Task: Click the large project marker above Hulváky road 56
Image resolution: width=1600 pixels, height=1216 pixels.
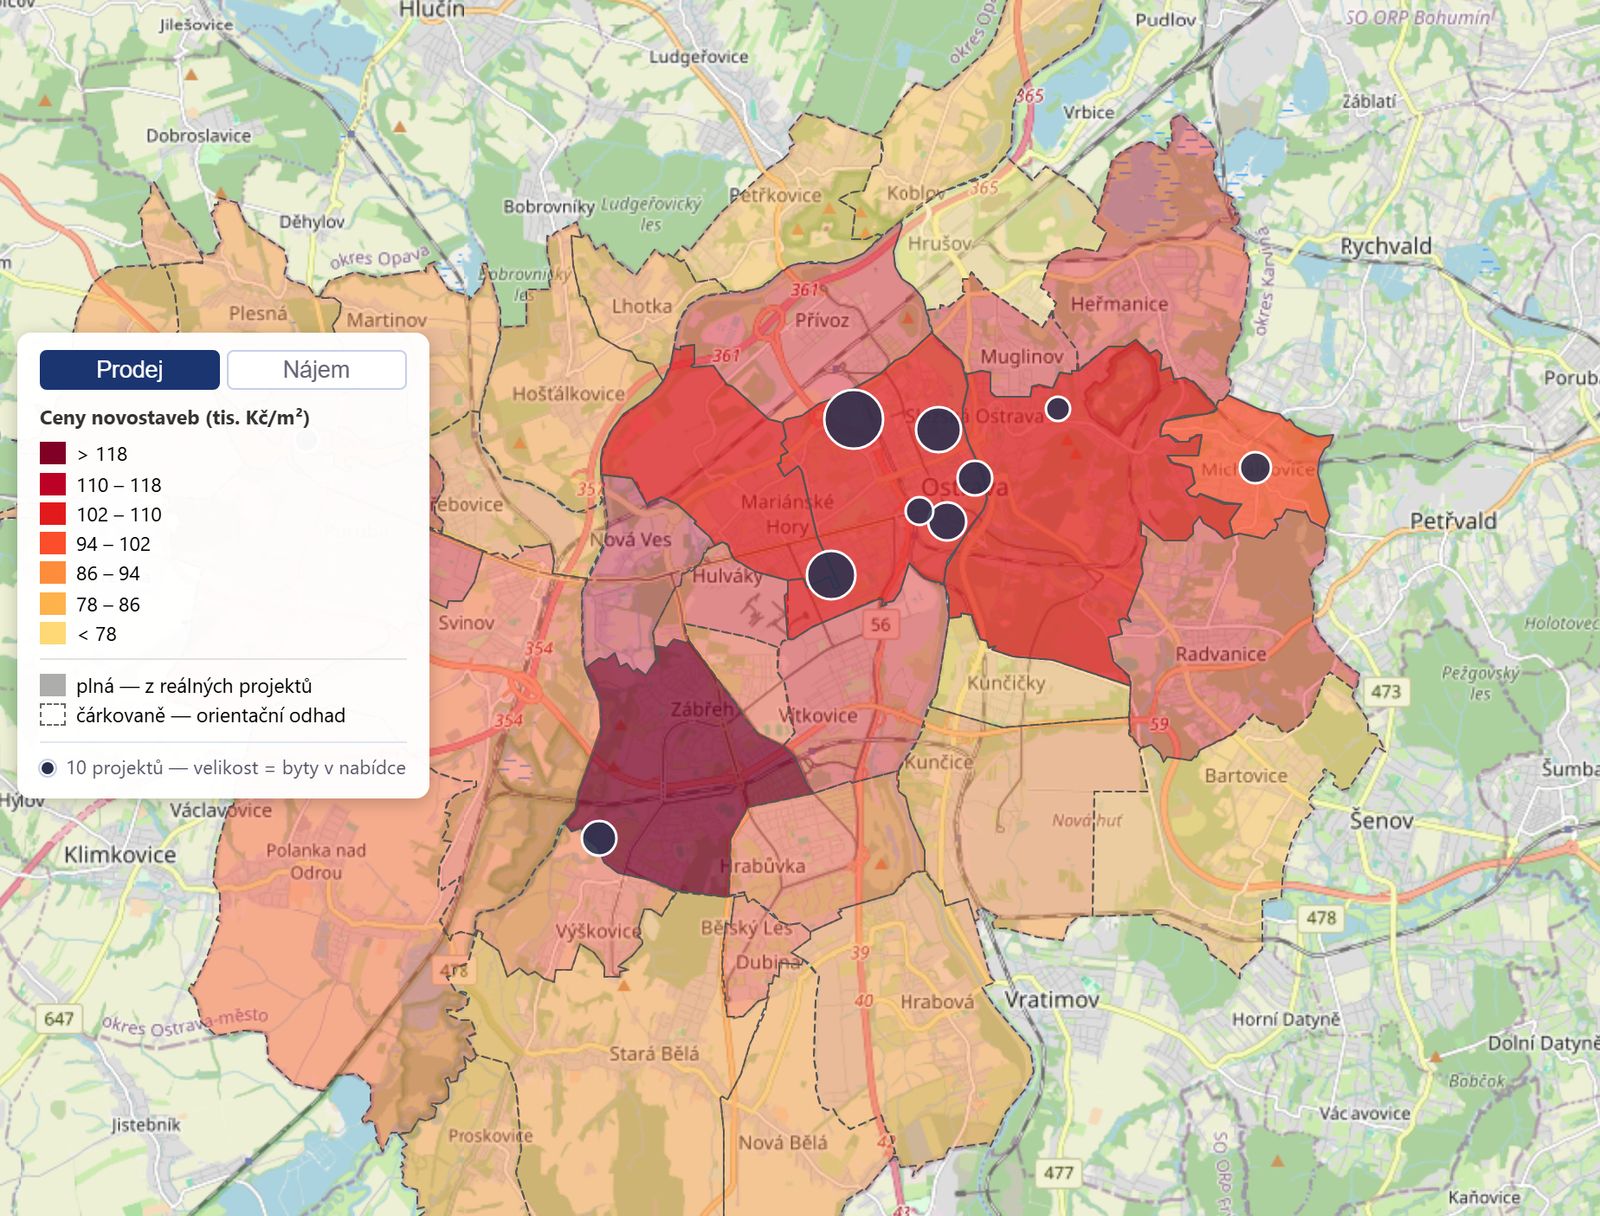Action: (x=831, y=575)
